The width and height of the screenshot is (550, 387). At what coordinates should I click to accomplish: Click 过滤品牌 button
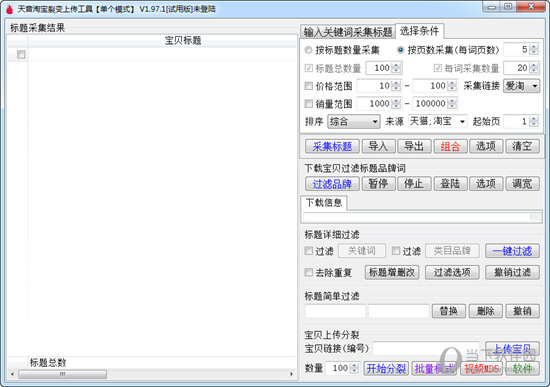[x=332, y=184]
